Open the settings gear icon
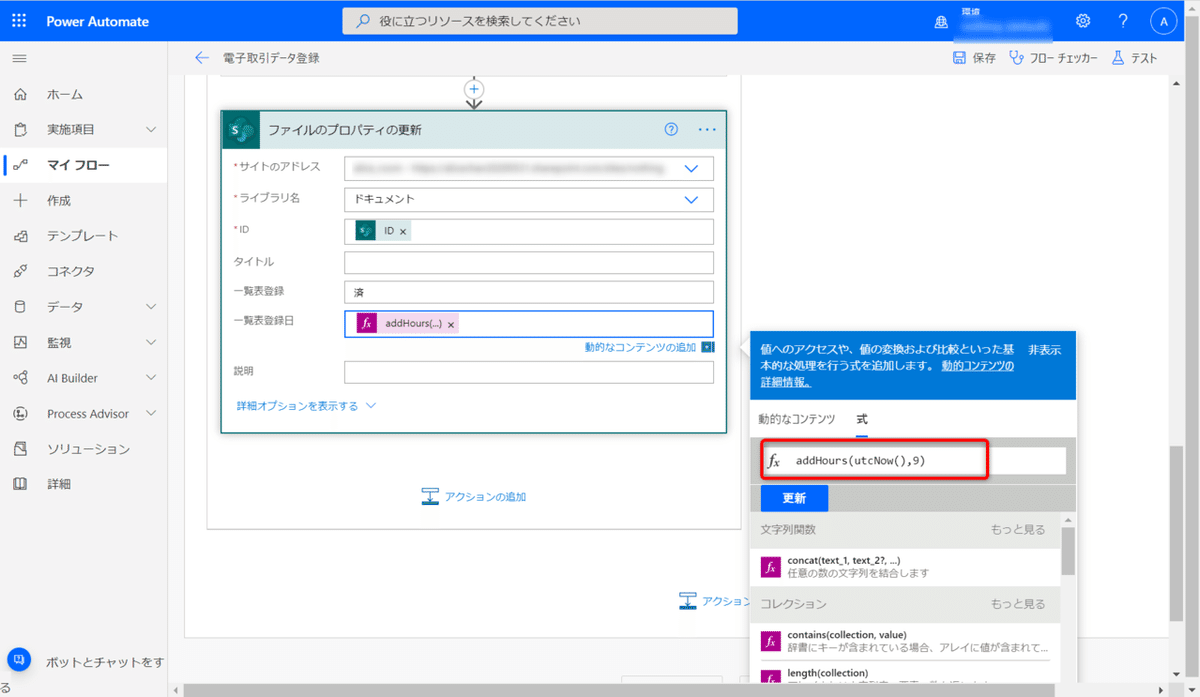Image resolution: width=1200 pixels, height=697 pixels. pos(1083,21)
